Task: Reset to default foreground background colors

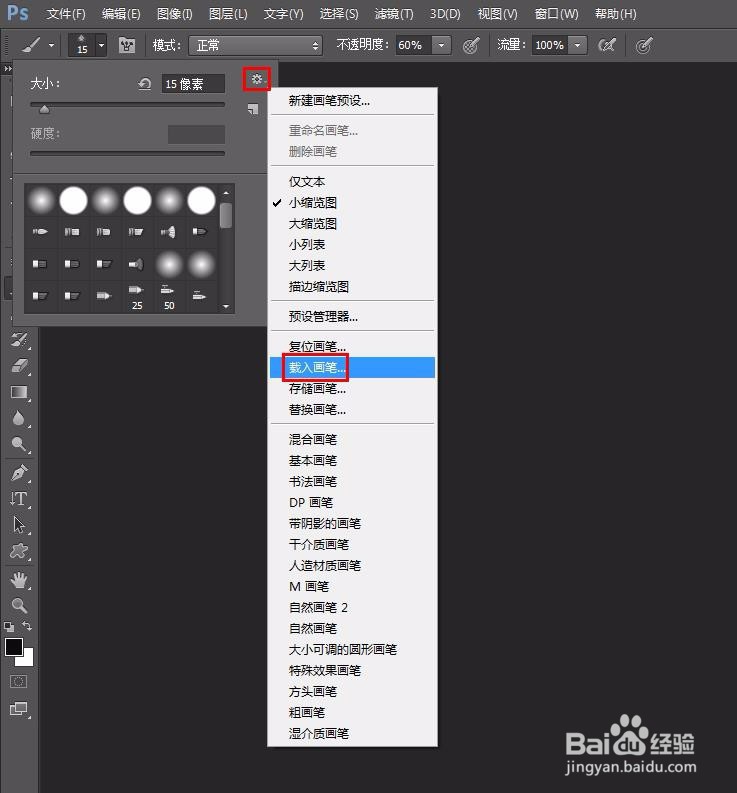Action: click(x=9, y=627)
